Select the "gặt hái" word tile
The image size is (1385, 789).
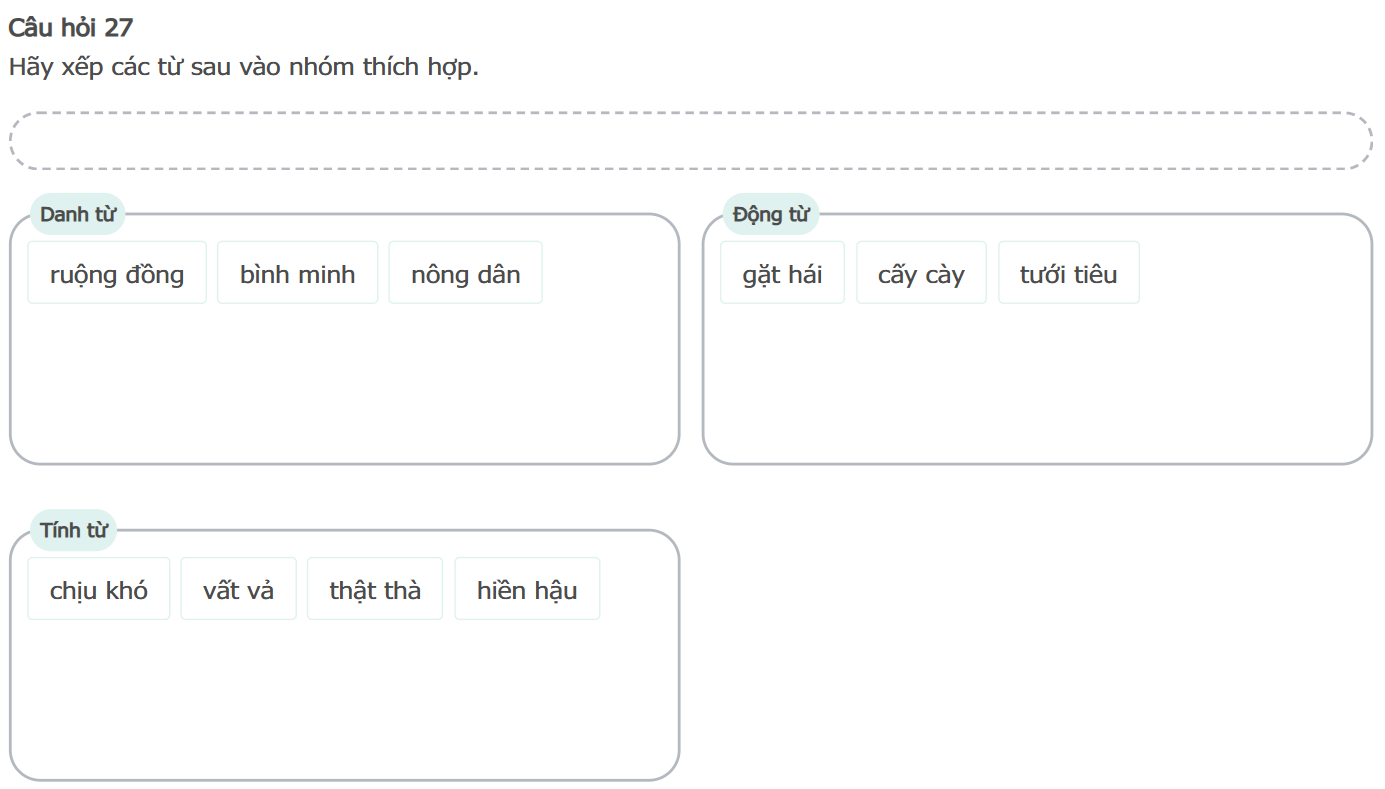point(782,273)
